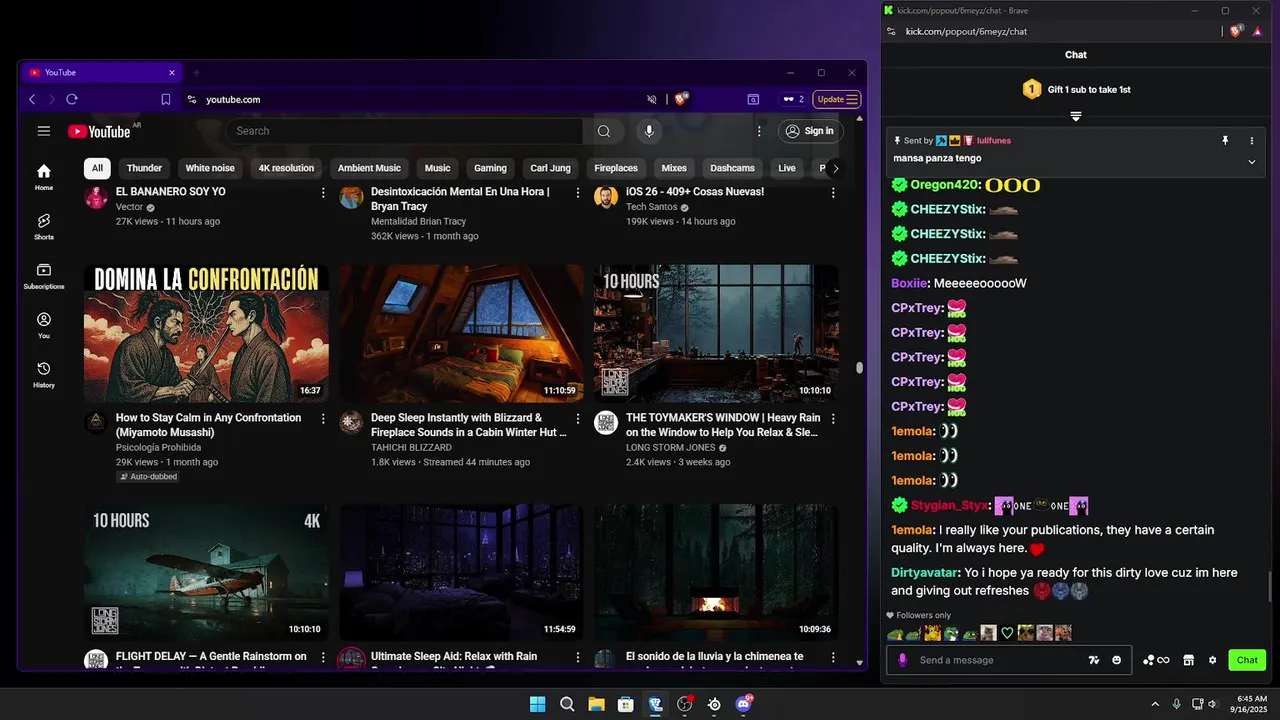Open File Explorer from the taskbar
Screen dimensions: 1280x720
tap(596, 704)
